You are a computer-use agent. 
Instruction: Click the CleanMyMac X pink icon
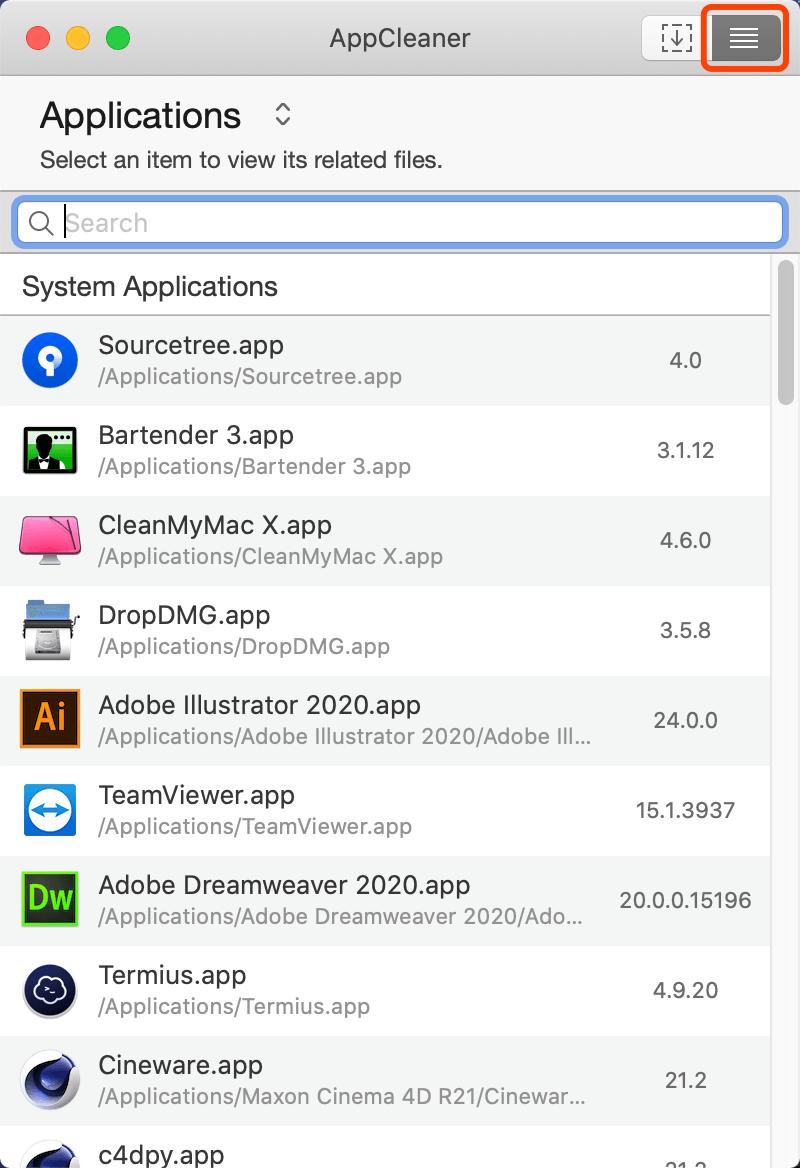click(50, 540)
